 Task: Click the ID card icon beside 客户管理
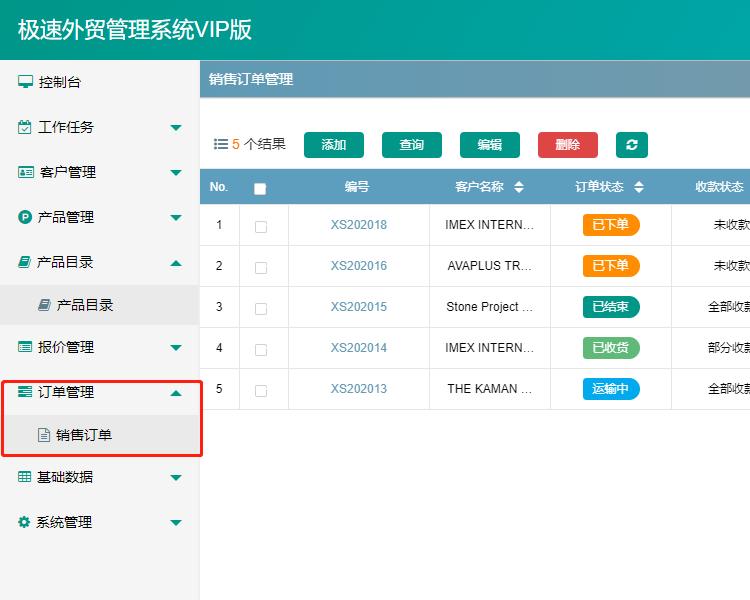coord(26,172)
